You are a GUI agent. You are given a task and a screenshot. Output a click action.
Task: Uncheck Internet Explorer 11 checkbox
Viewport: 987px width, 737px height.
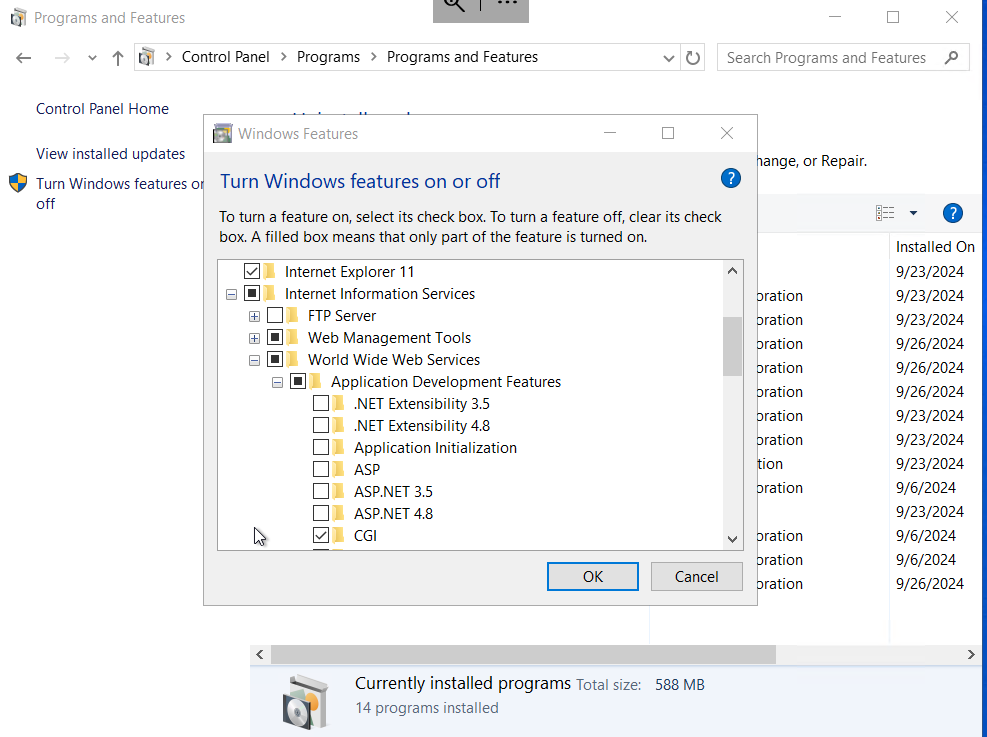click(x=252, y=271)
